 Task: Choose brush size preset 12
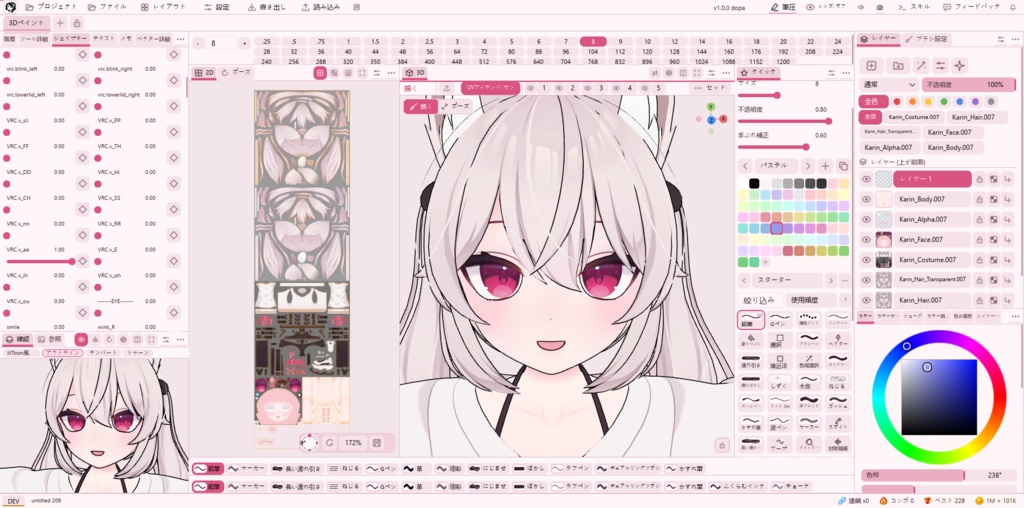pyautogui.click(x=674, y=41)
